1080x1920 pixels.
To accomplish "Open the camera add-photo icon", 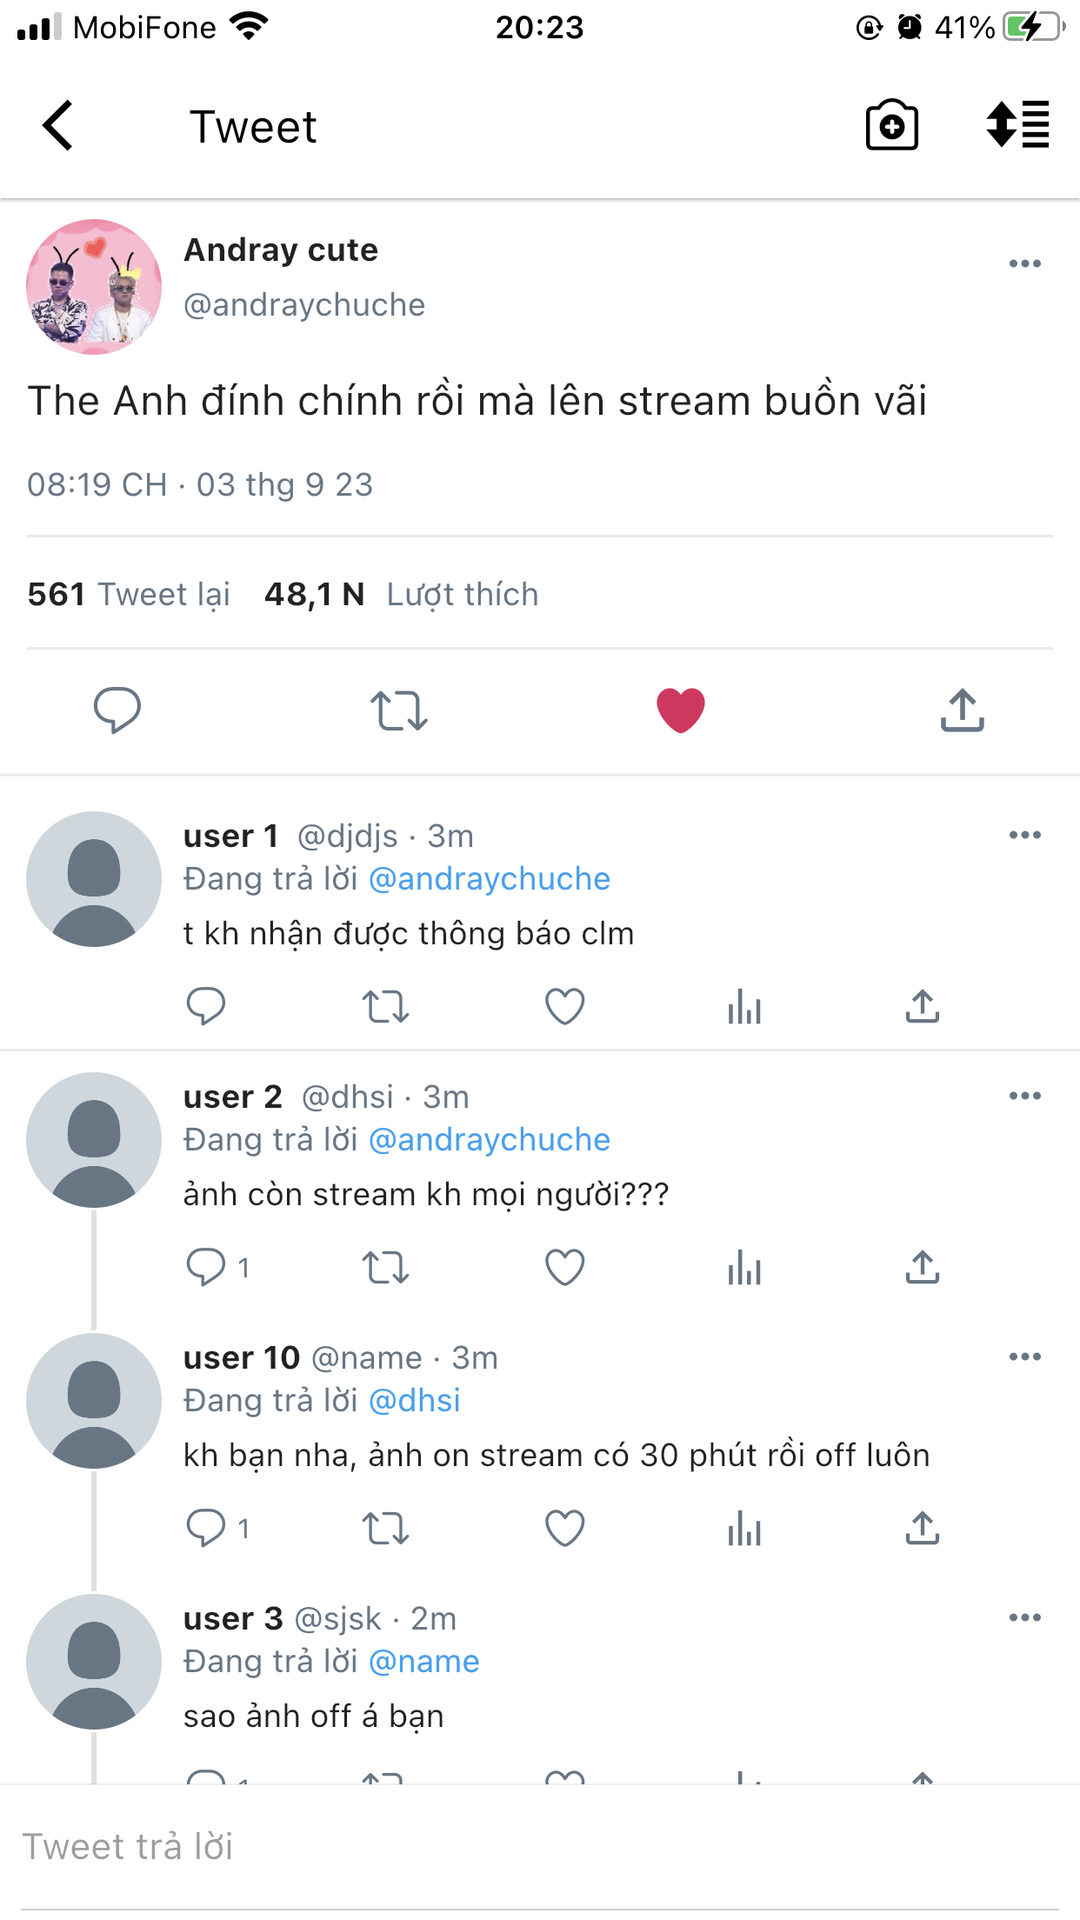I will point(891,126).
